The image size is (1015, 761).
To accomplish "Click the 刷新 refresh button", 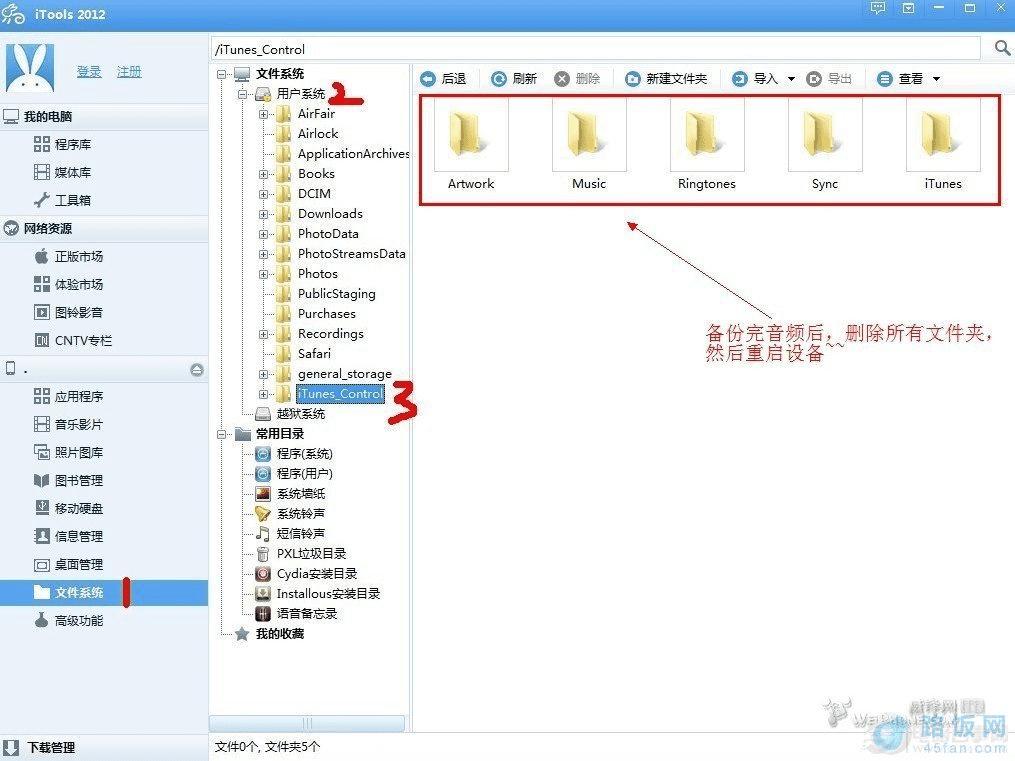I will pos(513,78).
